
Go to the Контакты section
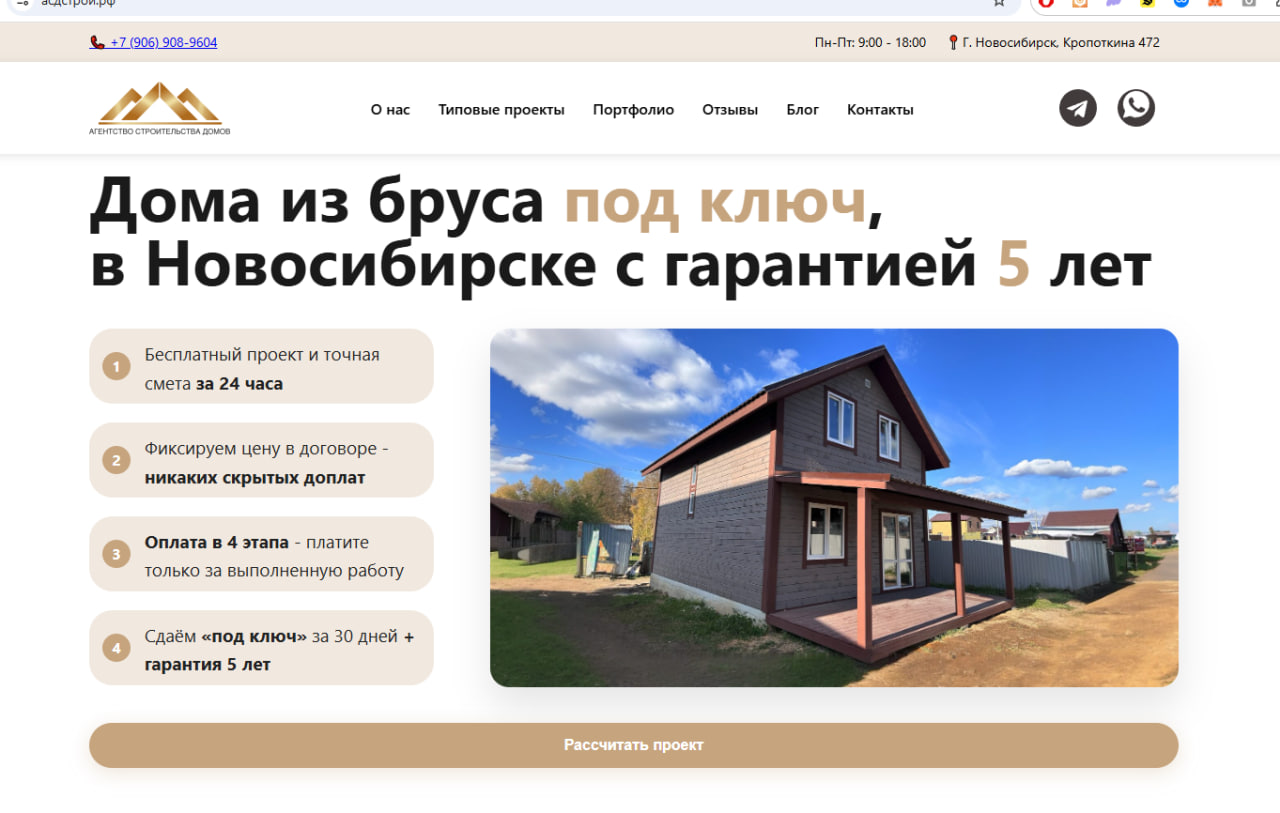(x=880, y=109)
